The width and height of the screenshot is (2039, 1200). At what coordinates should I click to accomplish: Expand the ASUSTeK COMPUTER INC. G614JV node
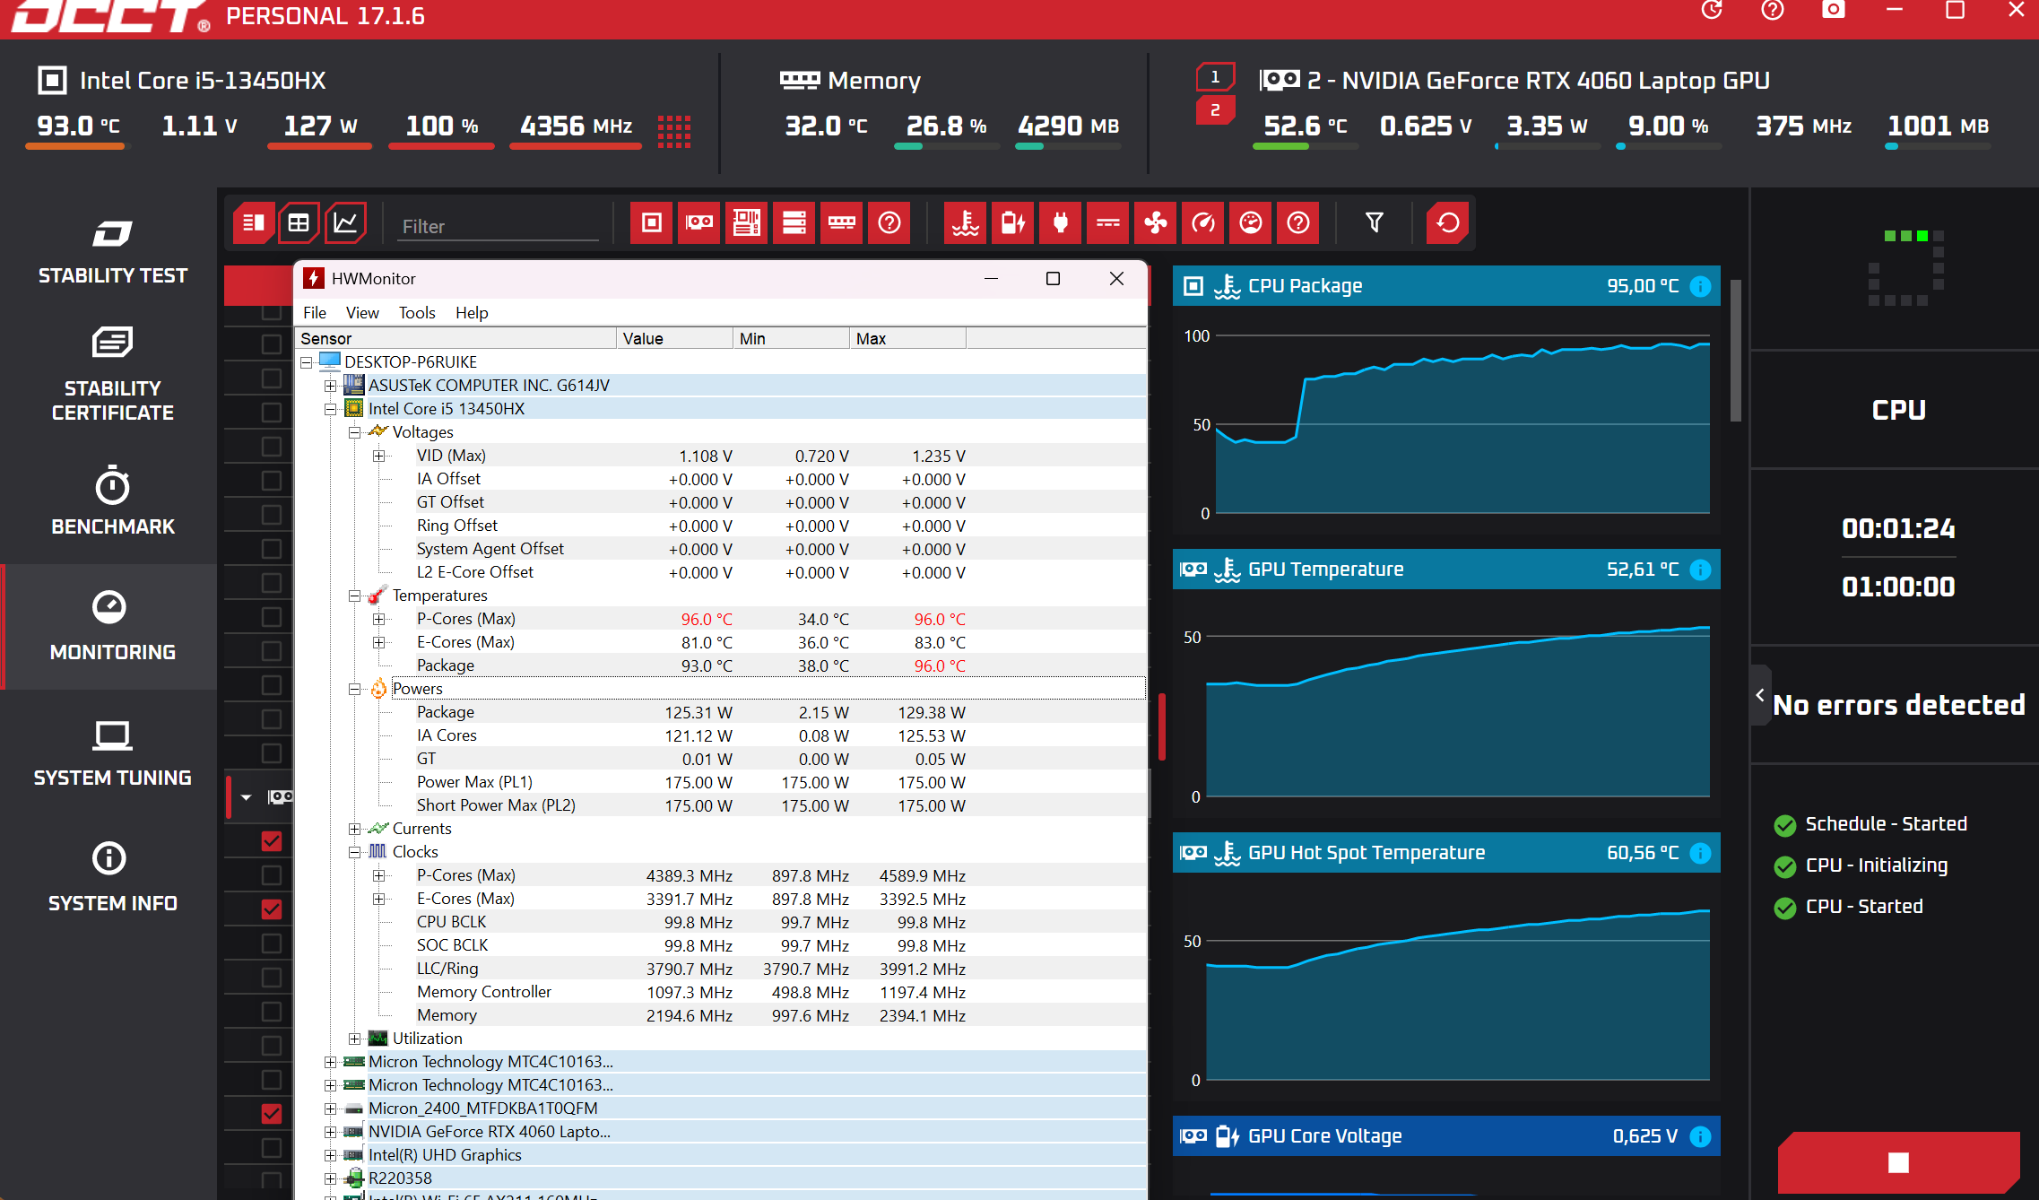pos(330,385)
